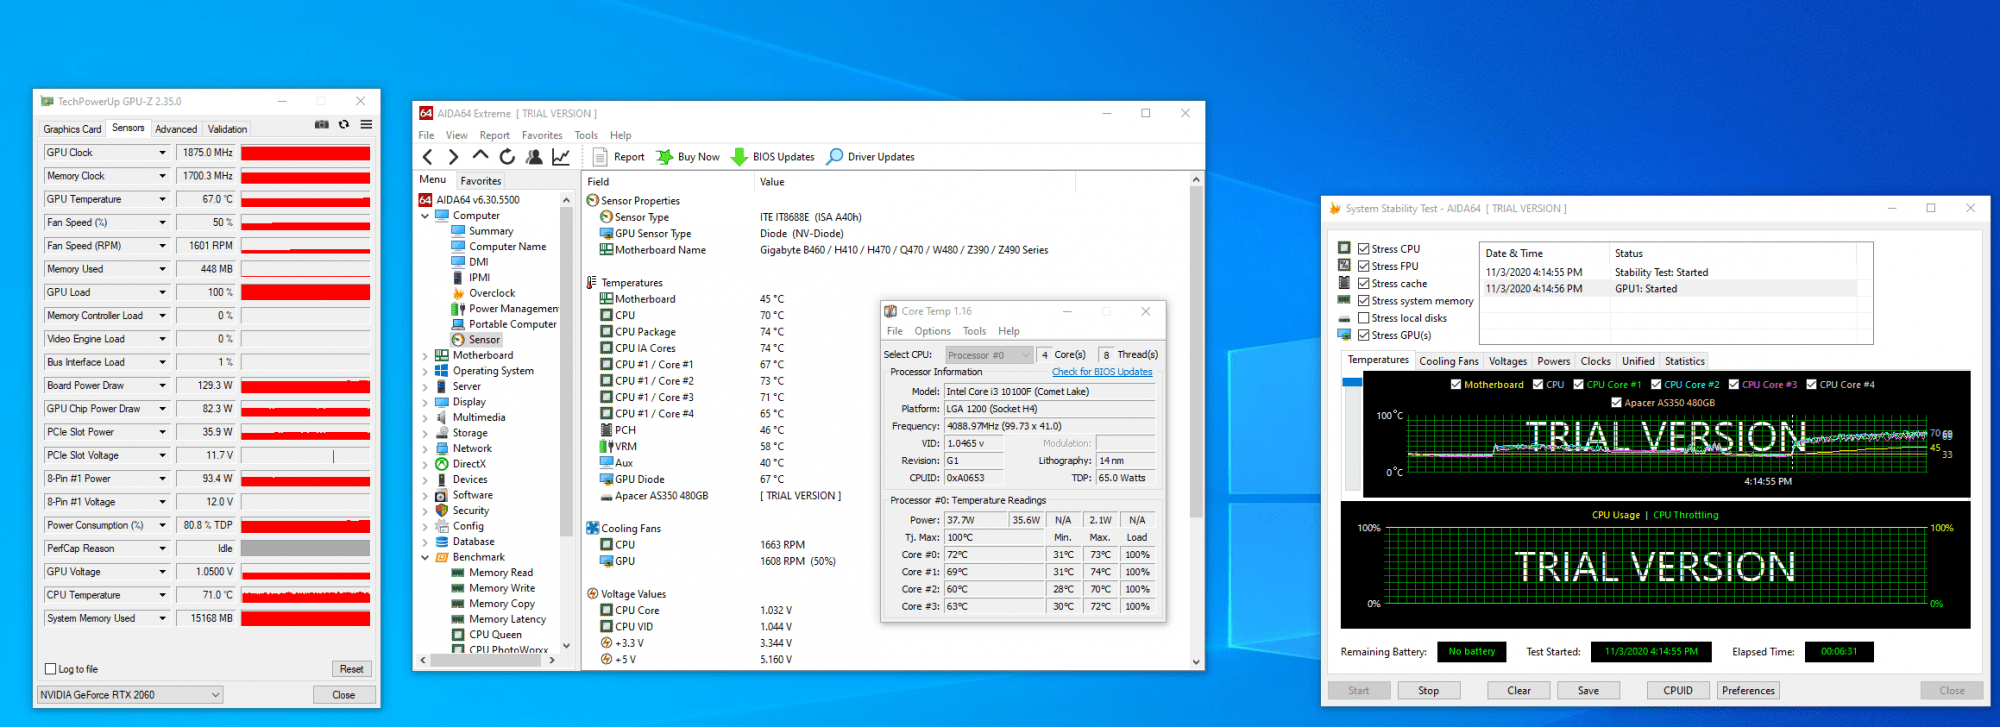Screen dimensions: 2000x727
Task: Click the Check for BIOS Updates link
Action: point(1101,372)
